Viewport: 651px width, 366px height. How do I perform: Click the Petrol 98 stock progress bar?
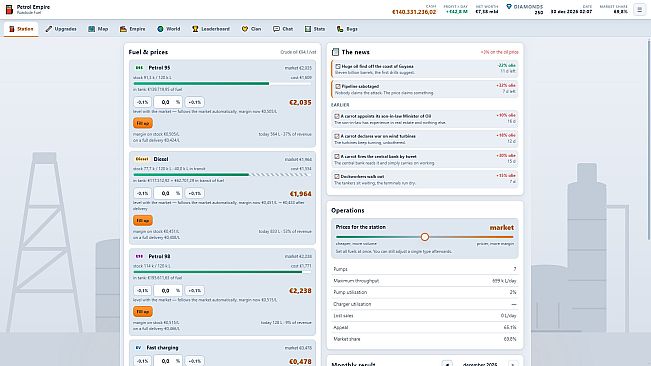222,272
